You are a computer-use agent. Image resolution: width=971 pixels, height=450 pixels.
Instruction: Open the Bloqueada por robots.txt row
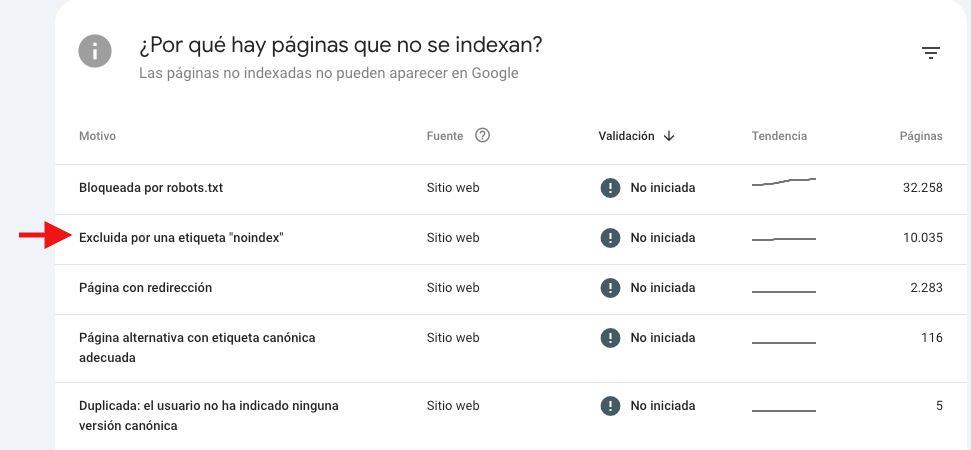point(510,189)
